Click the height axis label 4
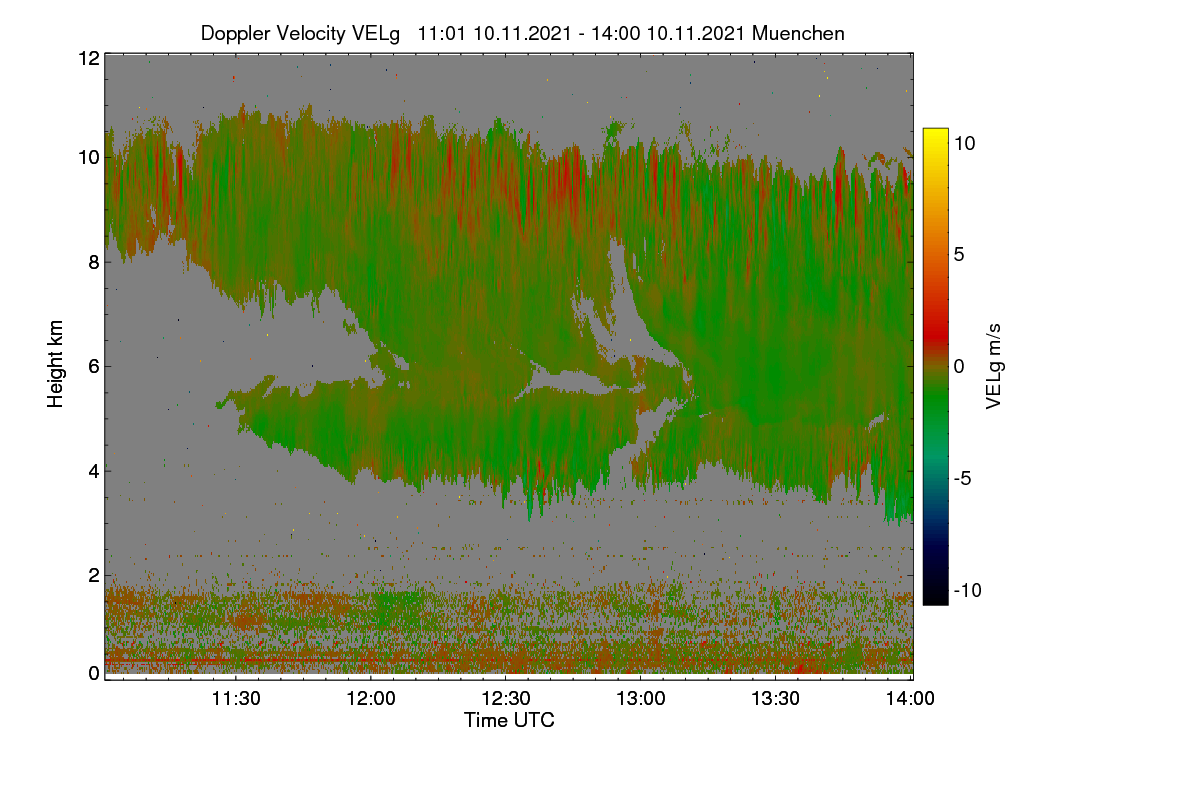1200x800 pixels. [x=94, y=470]
